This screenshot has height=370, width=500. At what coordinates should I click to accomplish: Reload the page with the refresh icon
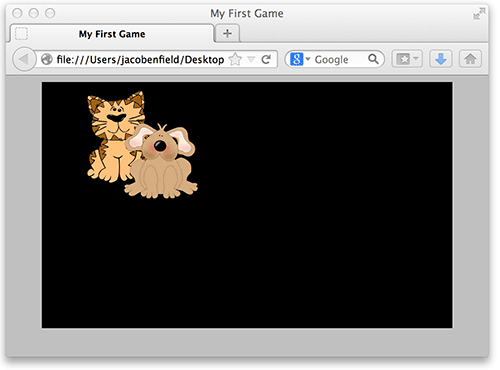pos(266,59)
